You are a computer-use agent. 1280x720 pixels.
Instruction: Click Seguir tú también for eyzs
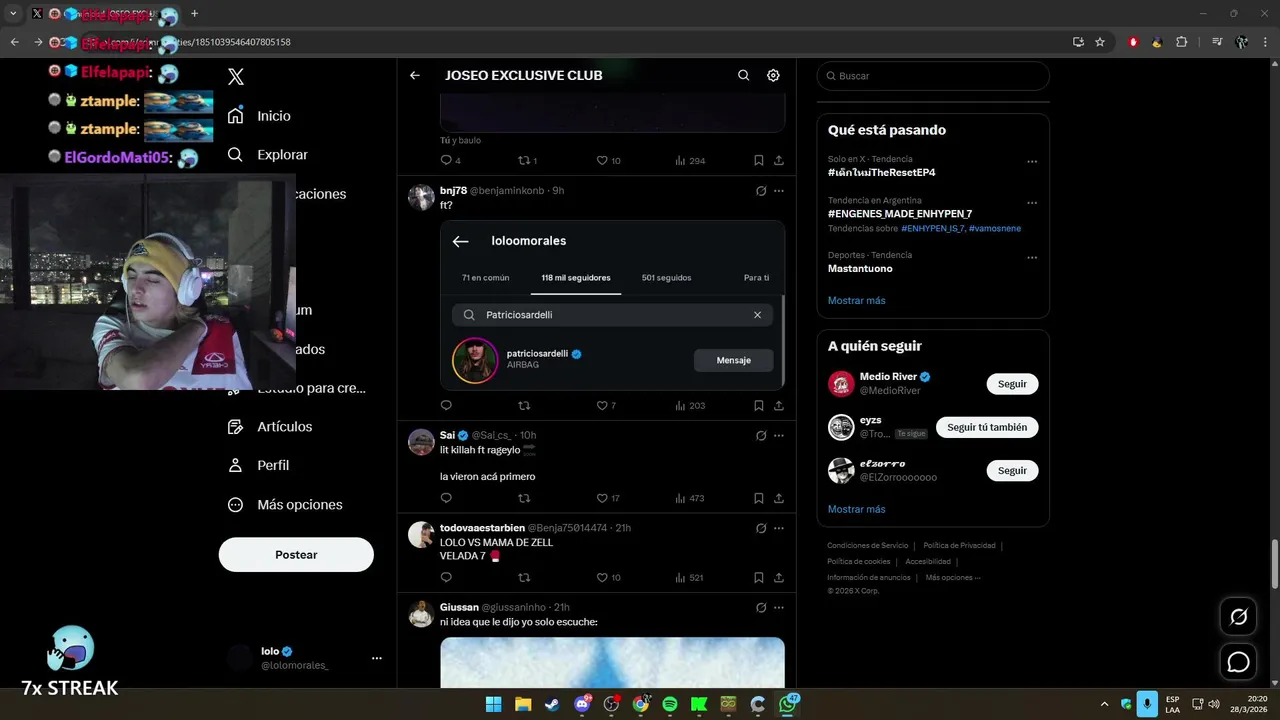(x=987, y=427)
